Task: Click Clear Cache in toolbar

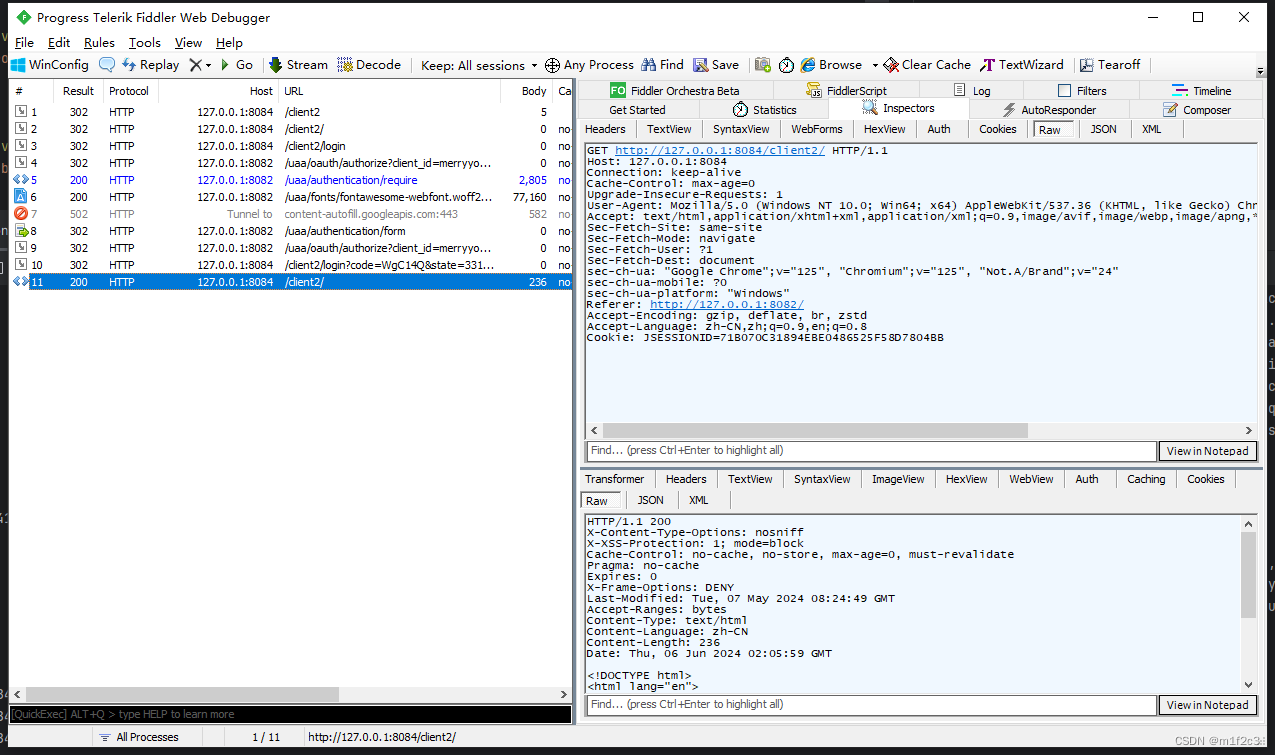Action: (927, 65)
